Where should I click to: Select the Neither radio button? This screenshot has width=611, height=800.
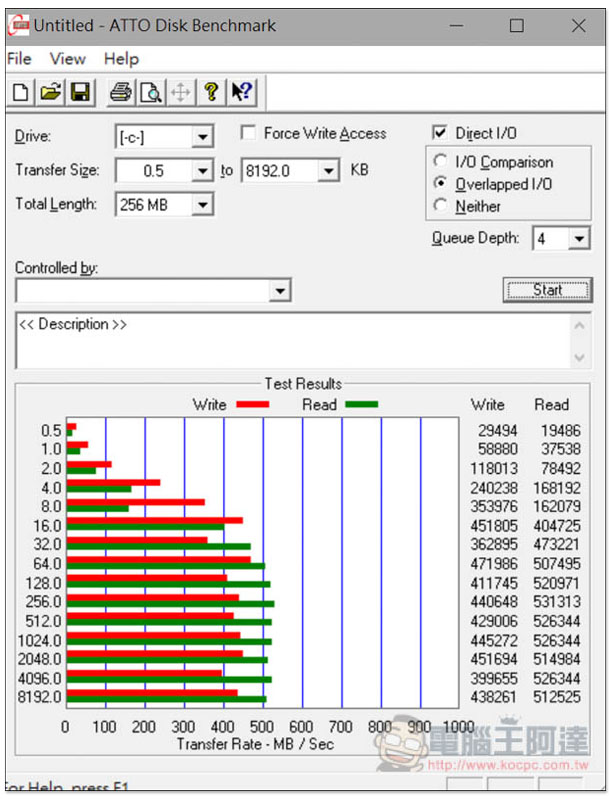440,206
